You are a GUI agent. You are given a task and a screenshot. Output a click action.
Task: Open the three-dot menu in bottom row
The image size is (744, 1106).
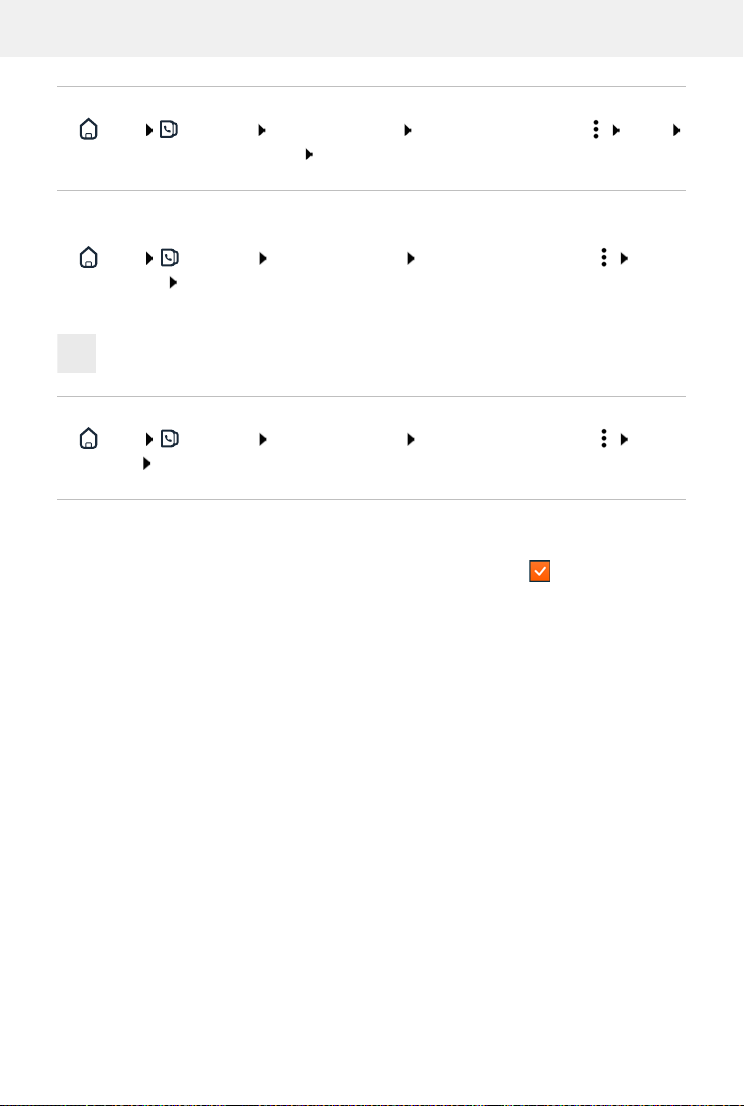(603, 437)
